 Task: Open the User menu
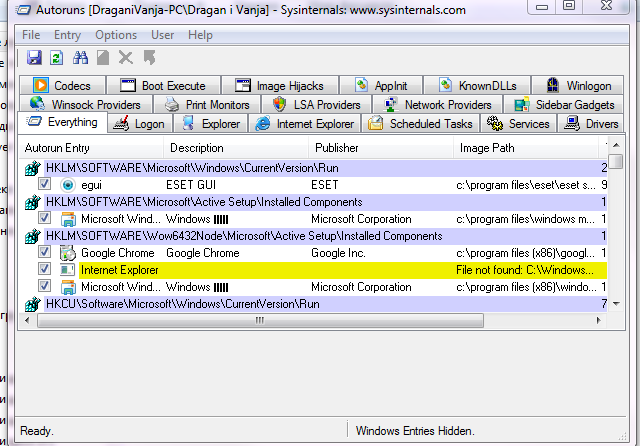[x=162, y=35]
